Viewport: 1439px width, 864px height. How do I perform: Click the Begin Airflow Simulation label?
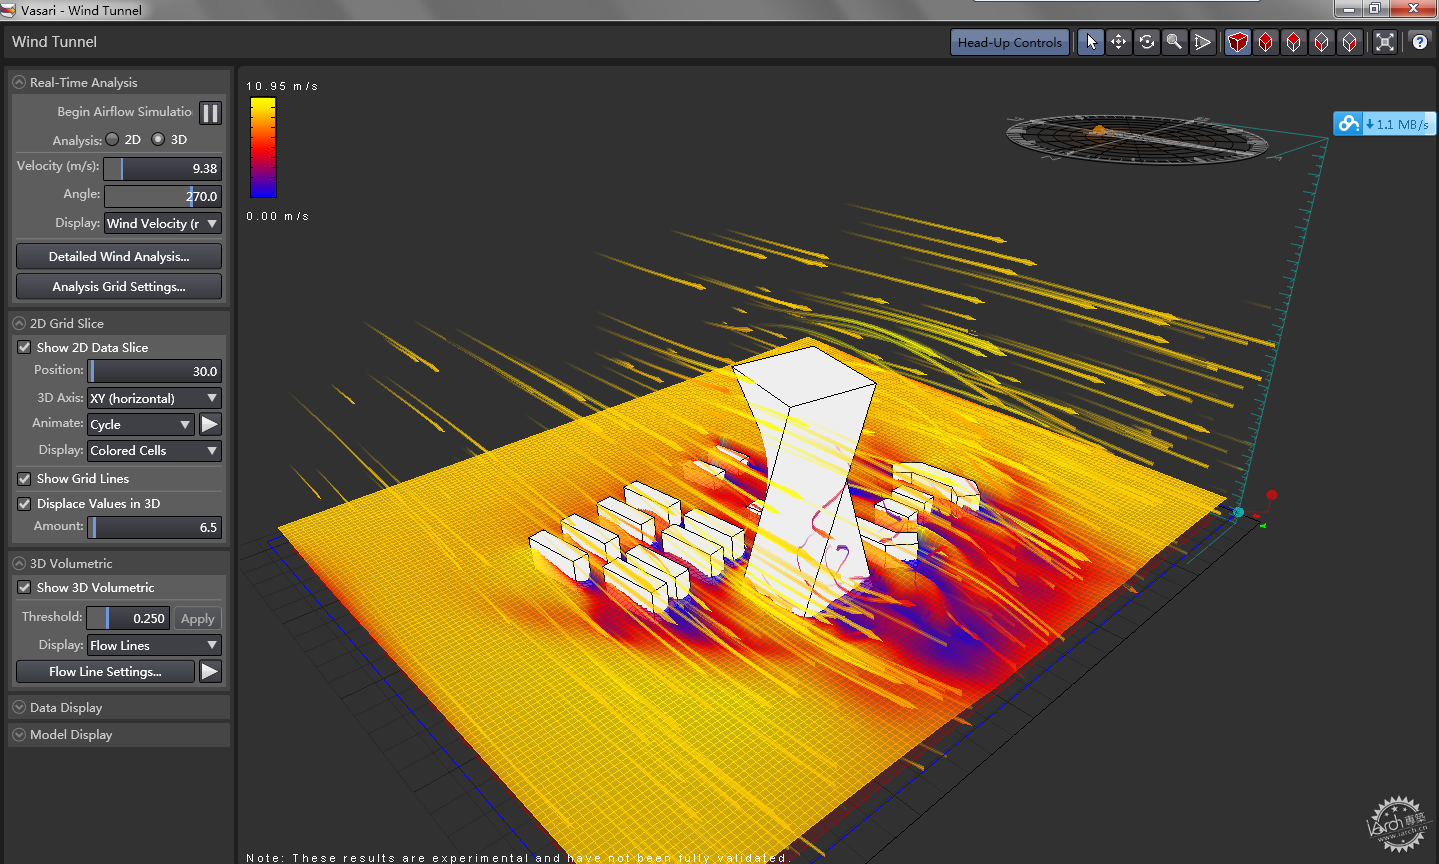(124, 111)
